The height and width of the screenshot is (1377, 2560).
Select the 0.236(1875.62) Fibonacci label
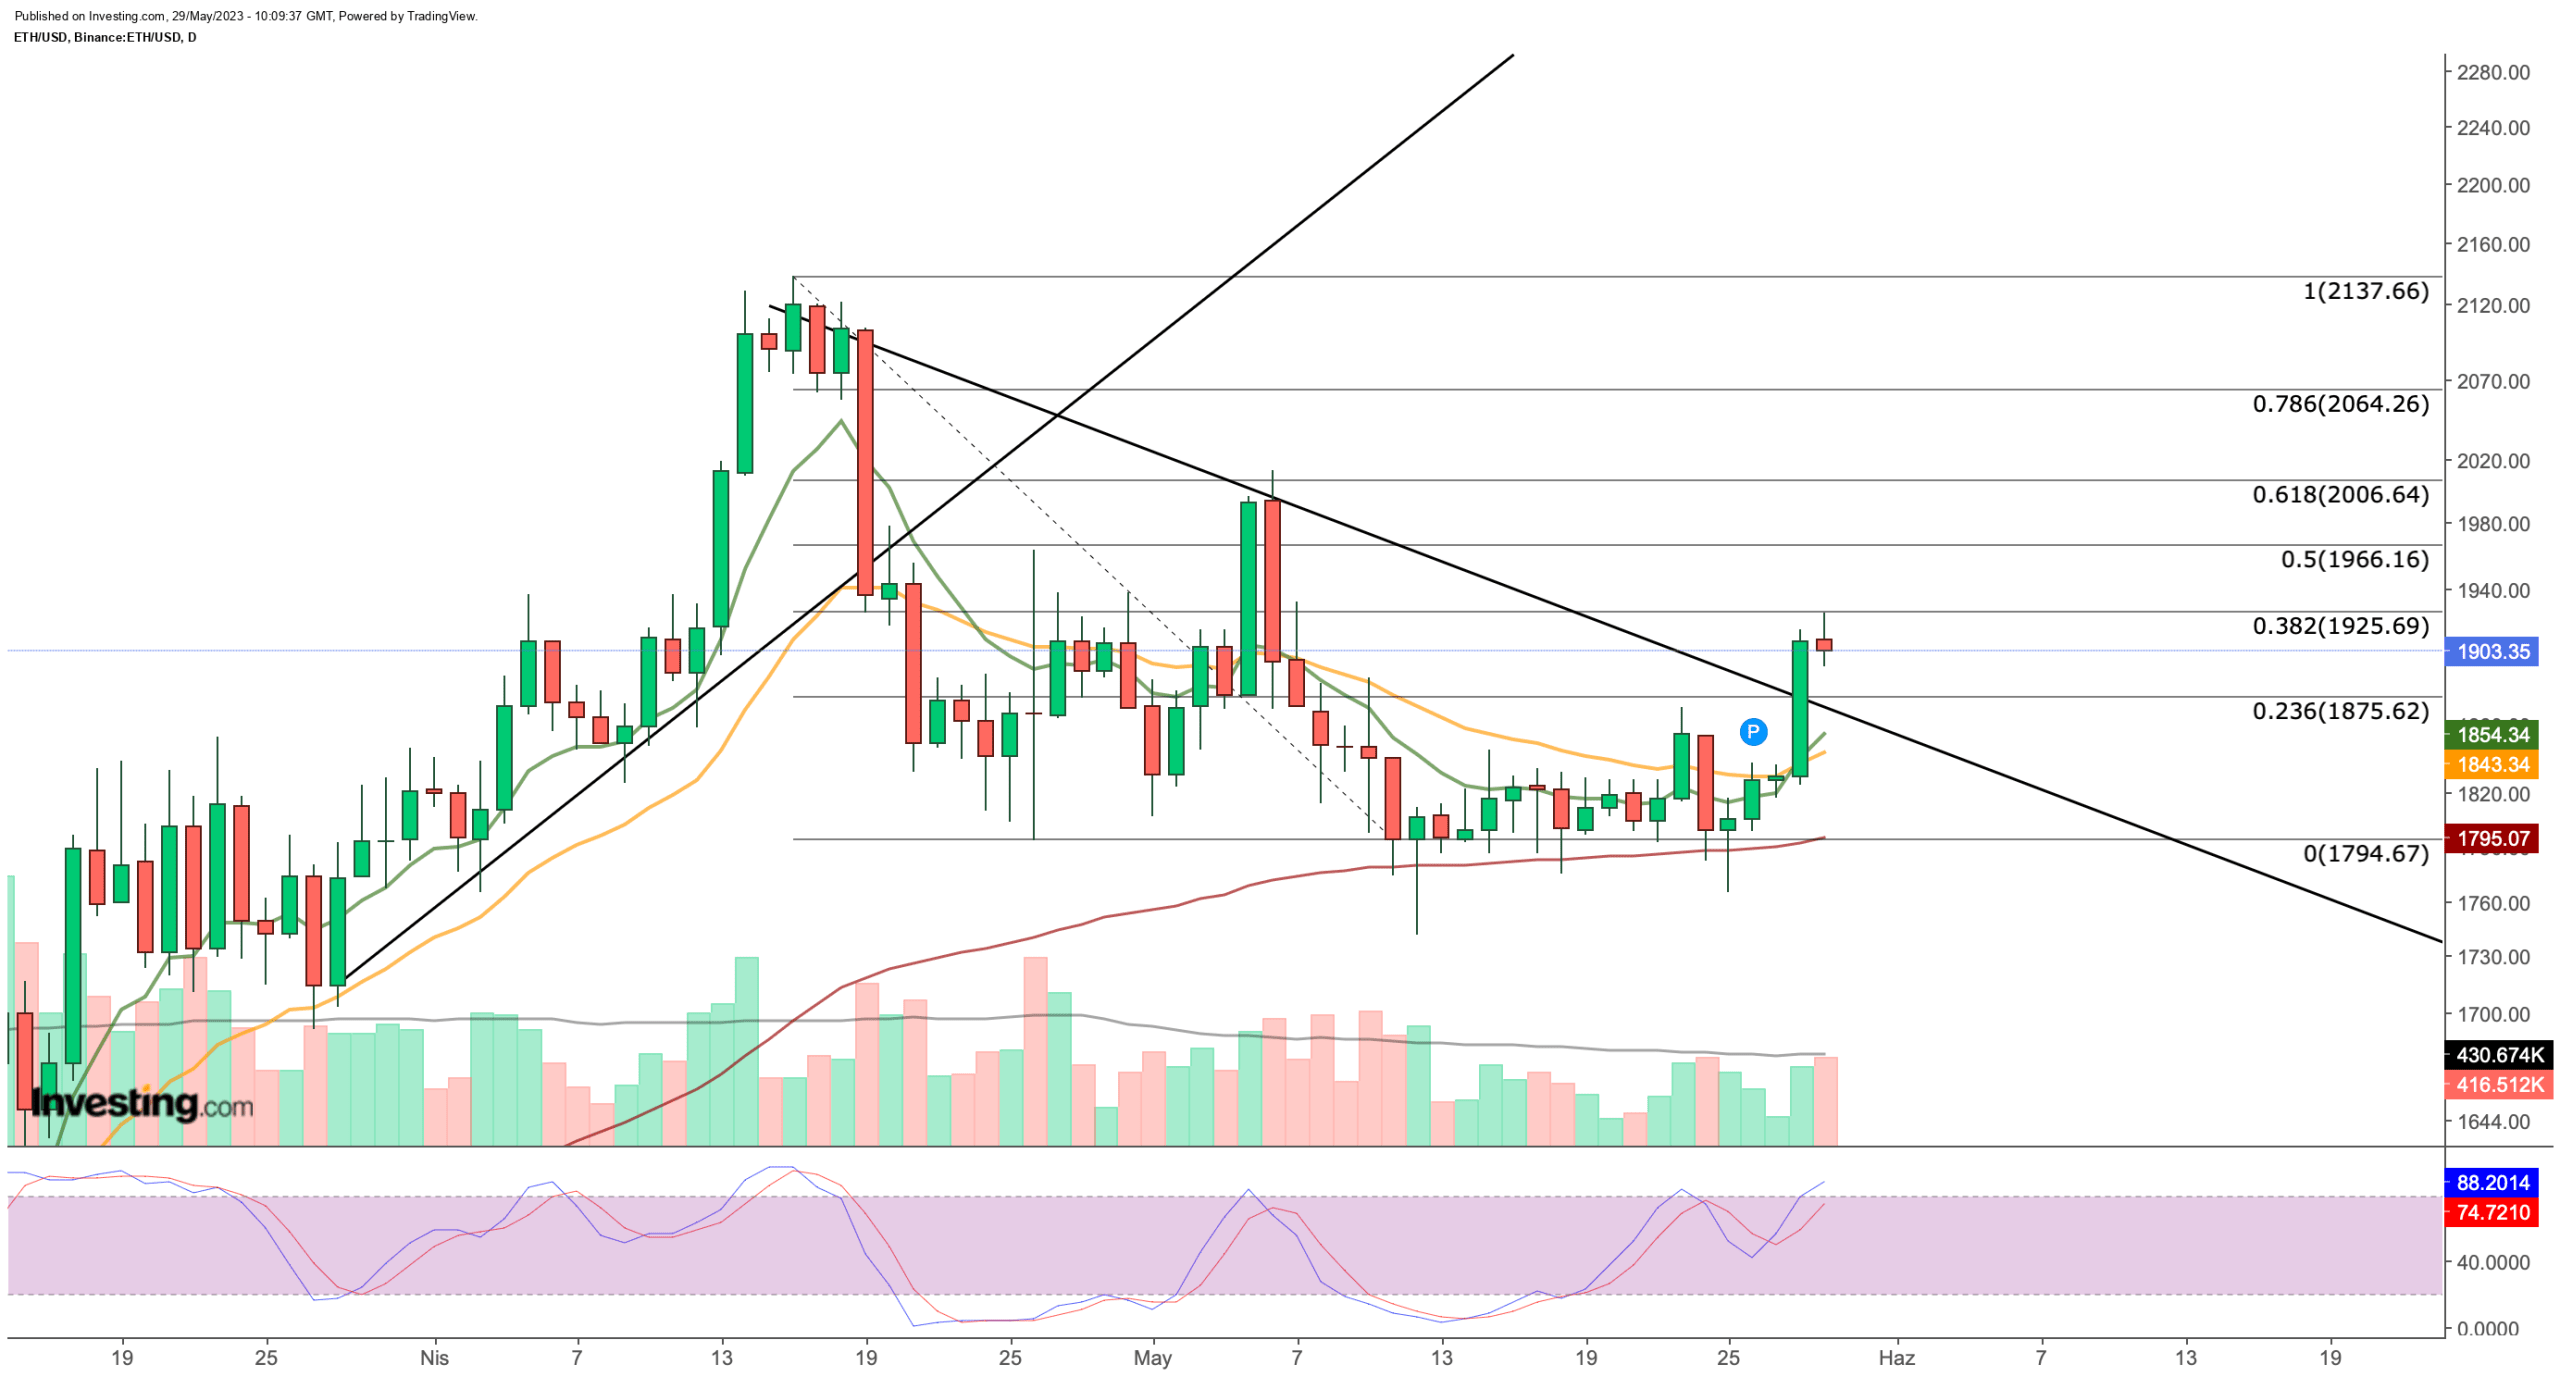[2340, 711]
